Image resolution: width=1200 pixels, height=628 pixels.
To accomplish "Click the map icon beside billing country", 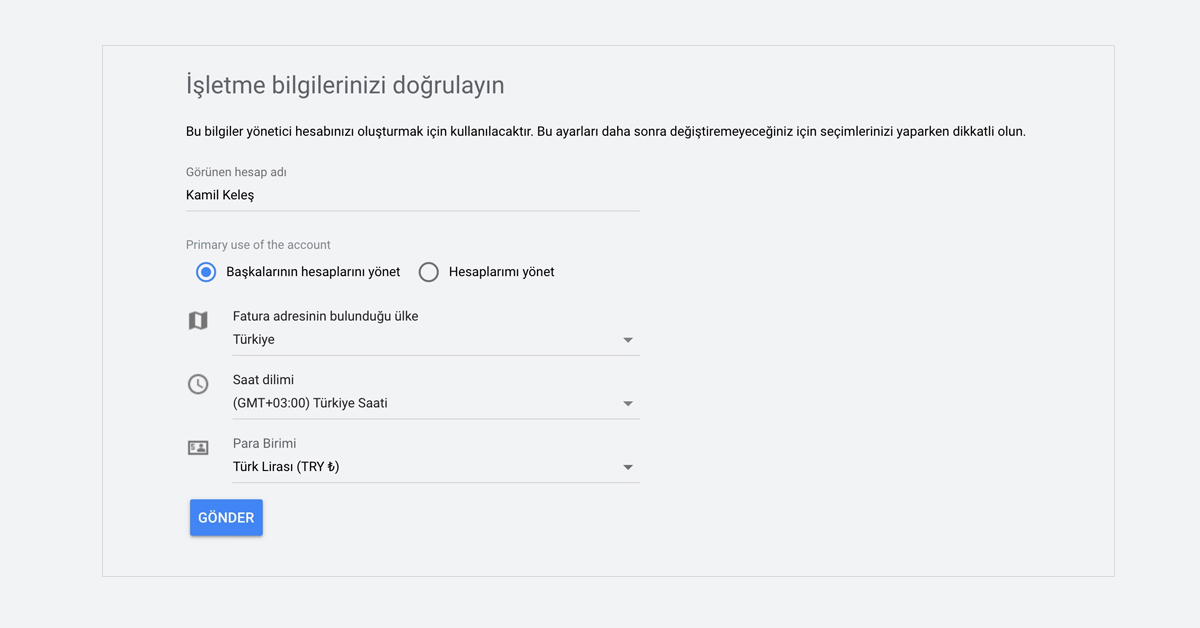I will point(198,320).
